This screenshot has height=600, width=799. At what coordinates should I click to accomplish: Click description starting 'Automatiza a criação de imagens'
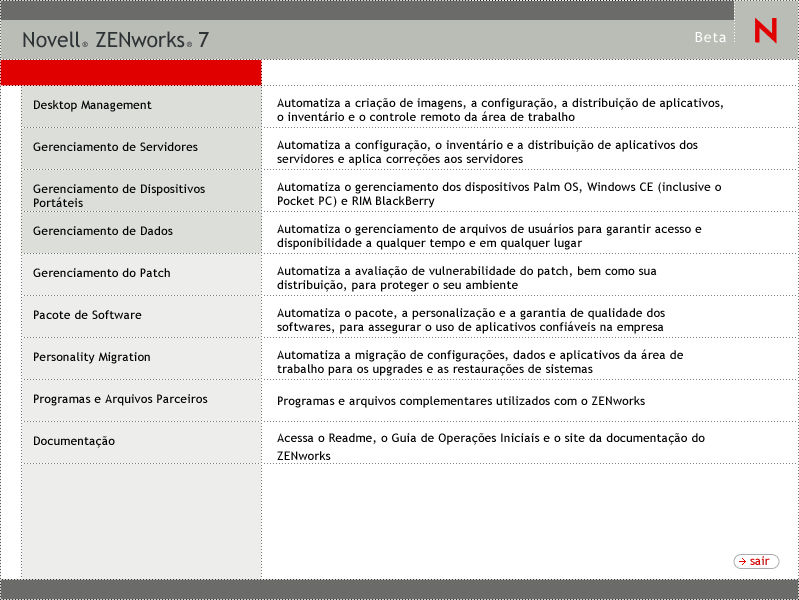point(500,110)
